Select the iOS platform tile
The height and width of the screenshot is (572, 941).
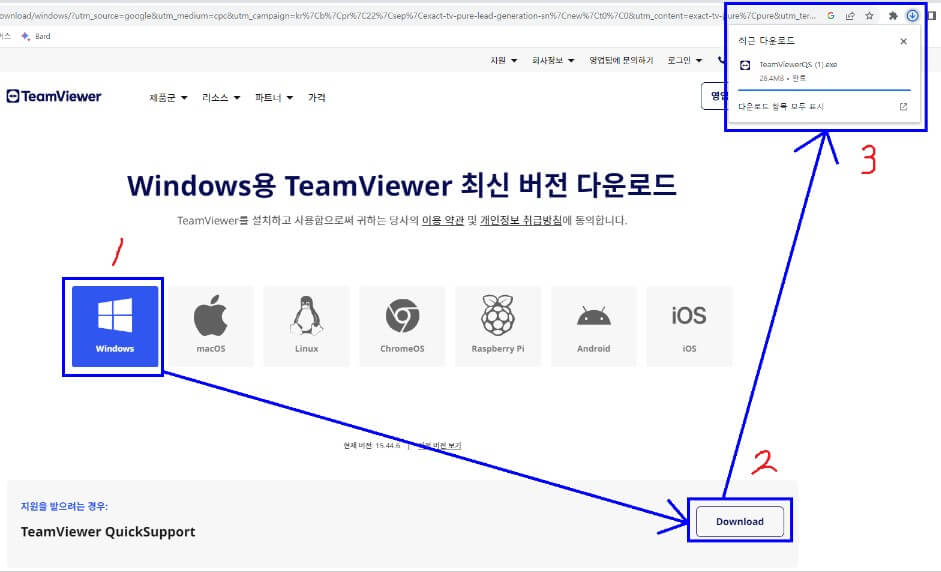[689, 326]
